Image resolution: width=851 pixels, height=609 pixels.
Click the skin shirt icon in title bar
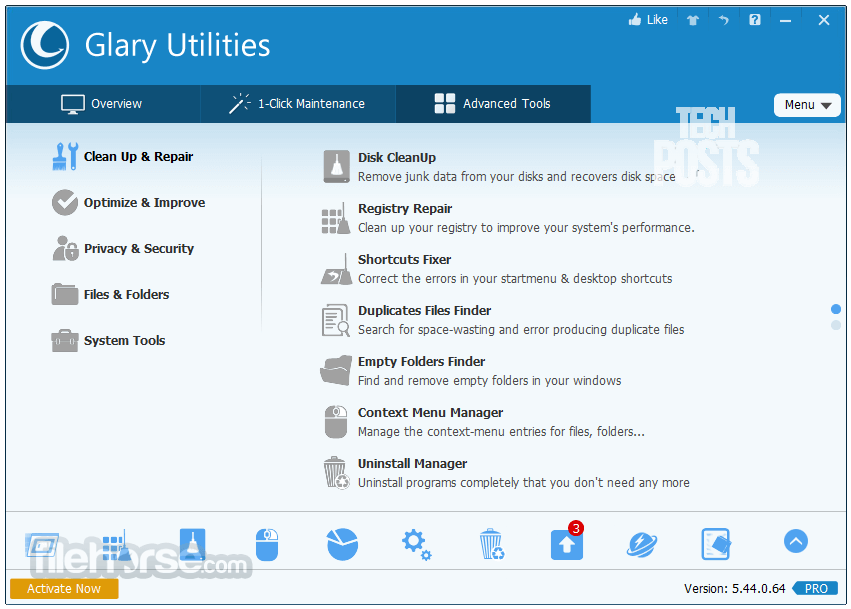click(x=693, y=21)
